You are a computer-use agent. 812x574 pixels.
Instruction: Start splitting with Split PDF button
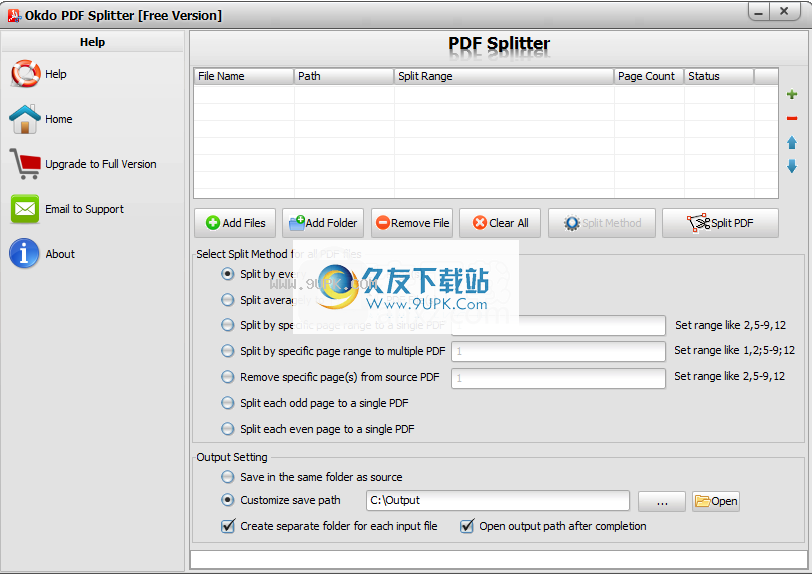tap(720, 223)
